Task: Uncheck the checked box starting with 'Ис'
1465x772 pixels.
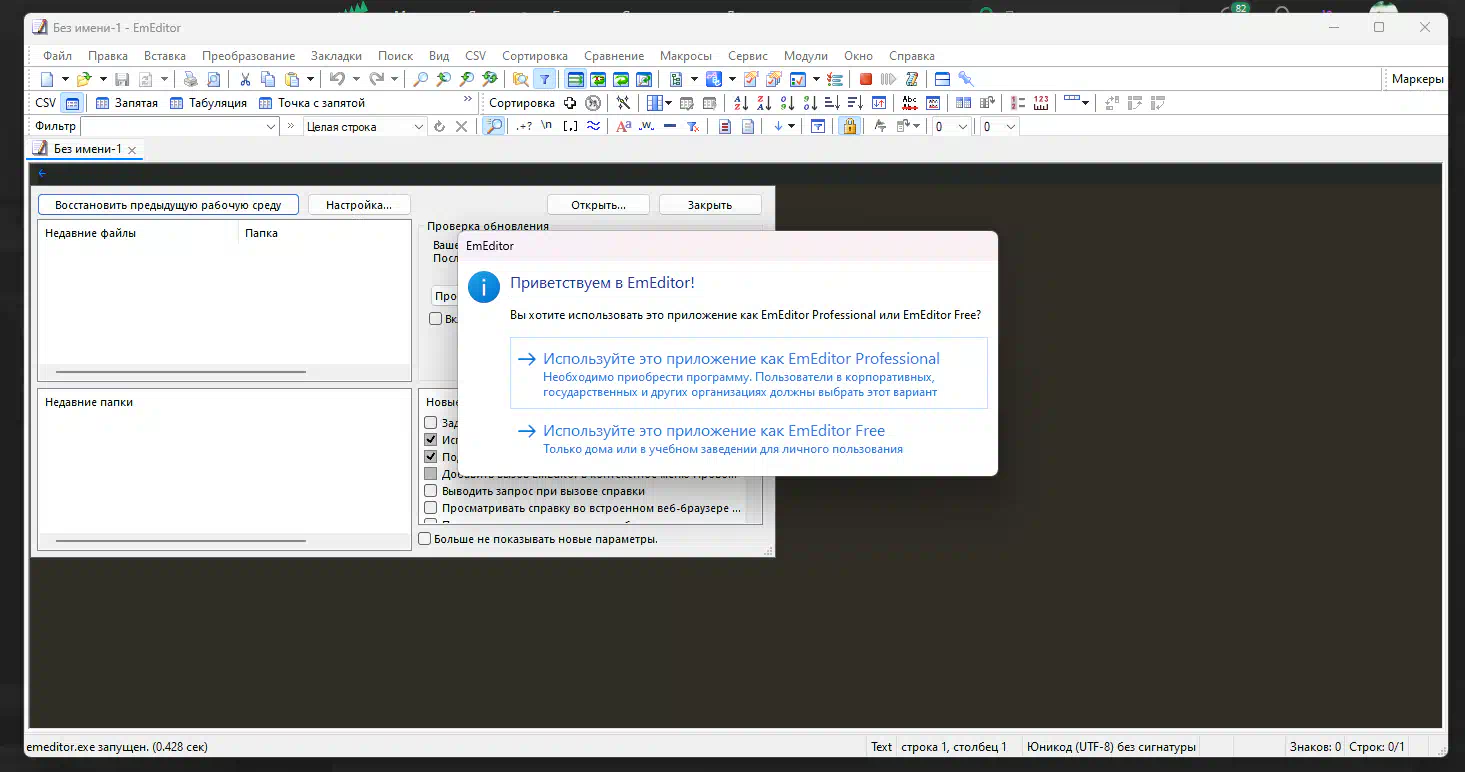Action: [x=431, y=440]
